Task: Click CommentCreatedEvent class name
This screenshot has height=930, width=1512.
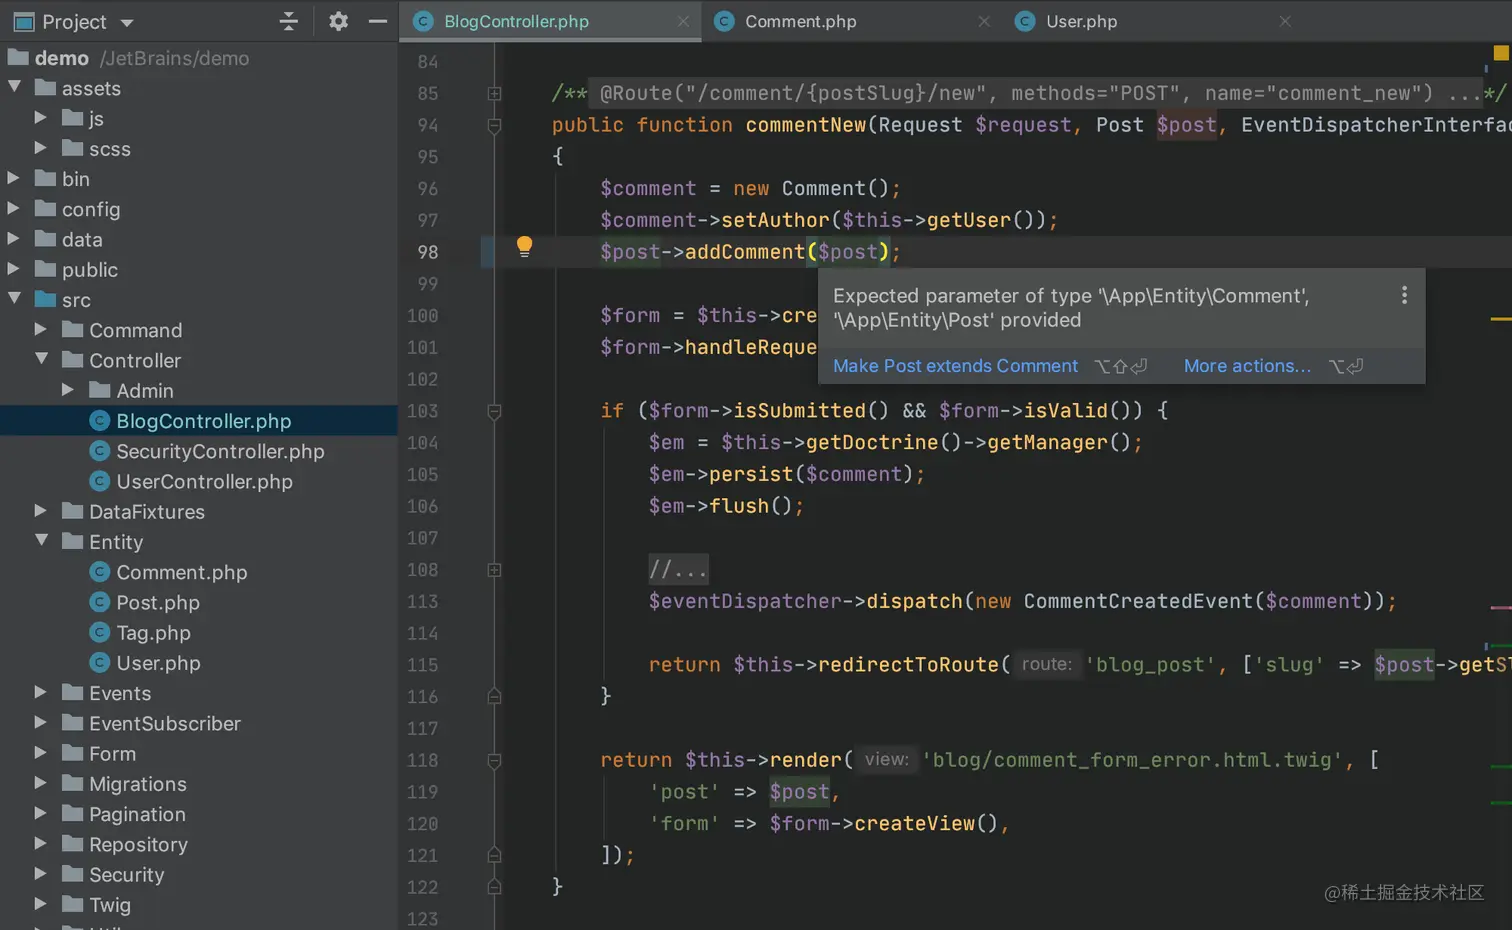Action: [x=1138, y=601]
